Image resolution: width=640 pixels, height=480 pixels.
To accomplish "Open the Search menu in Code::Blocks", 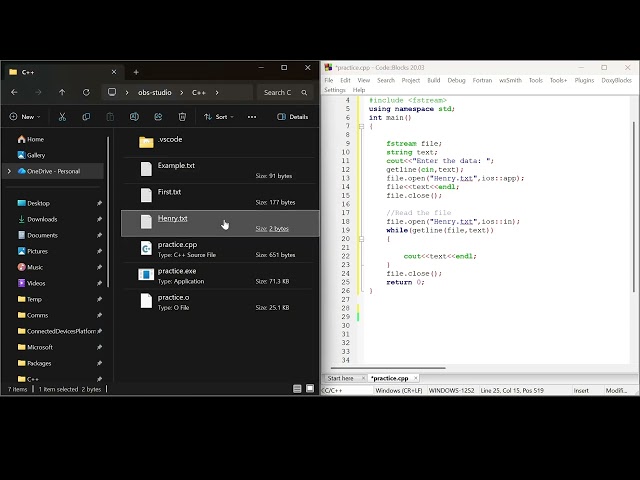I will point(386,80).
